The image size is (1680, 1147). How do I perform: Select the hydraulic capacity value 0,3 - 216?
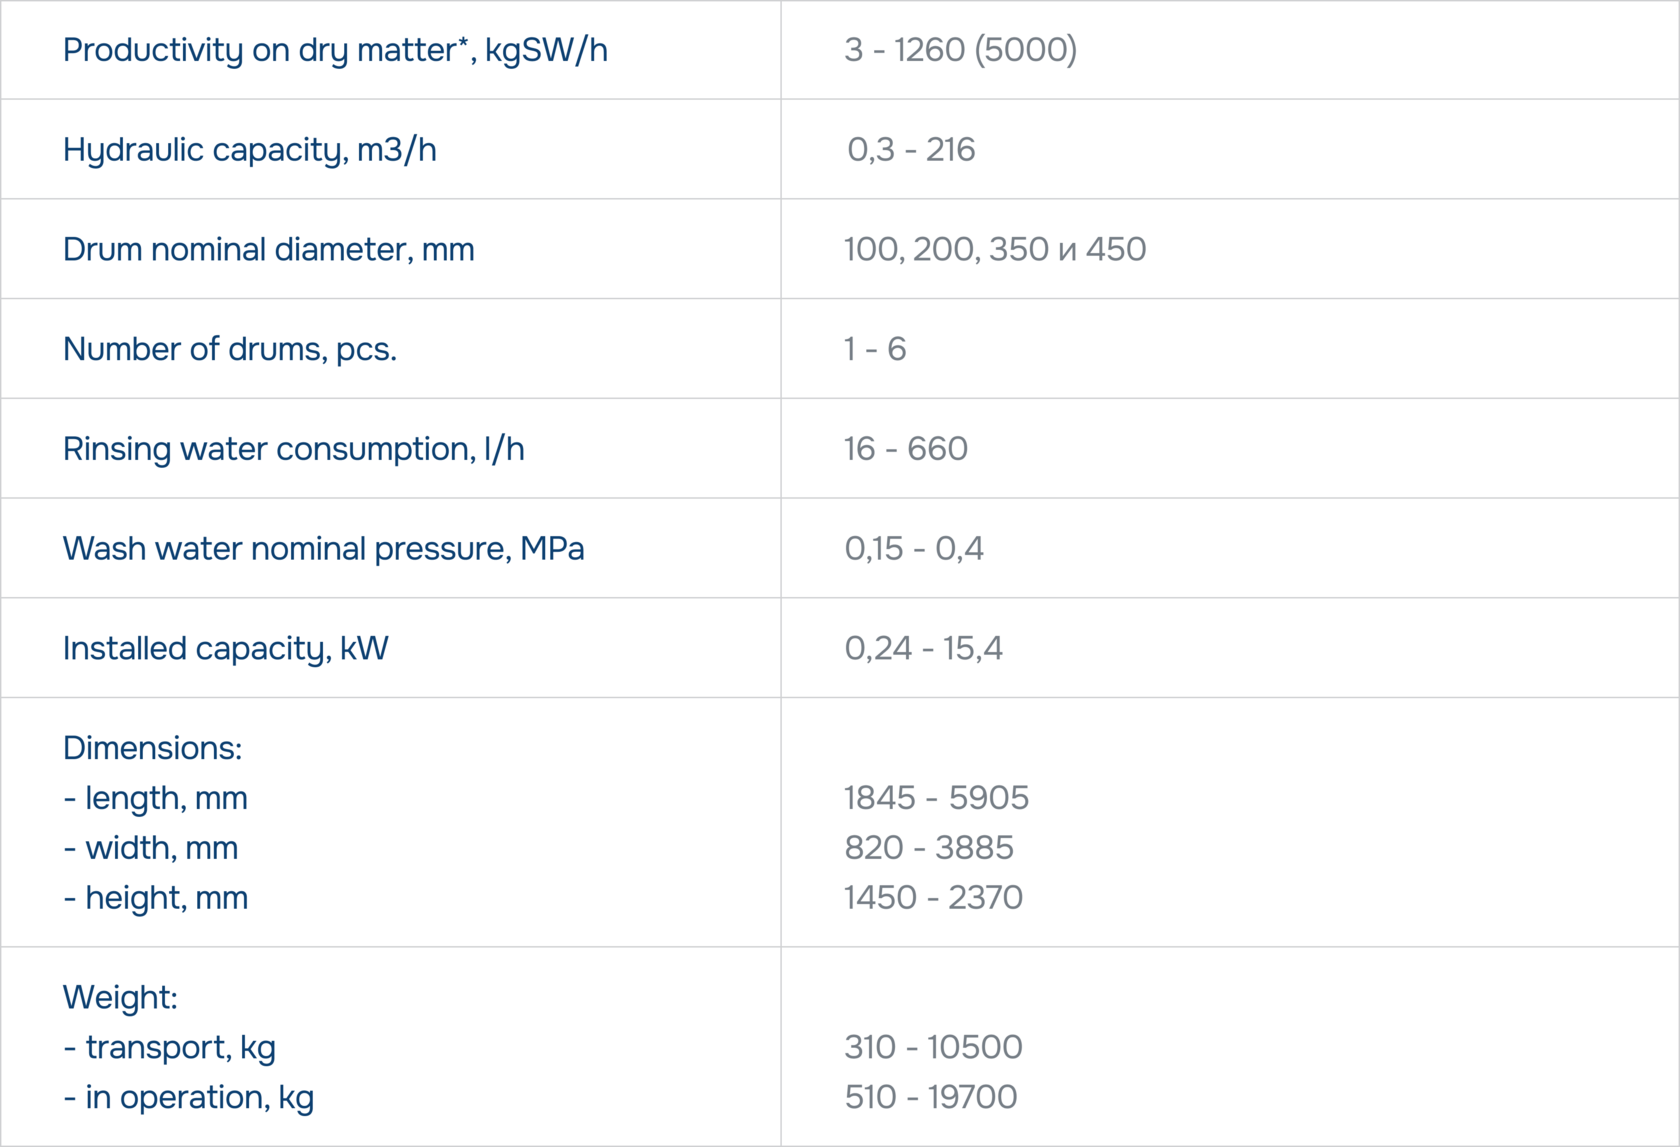910,150
